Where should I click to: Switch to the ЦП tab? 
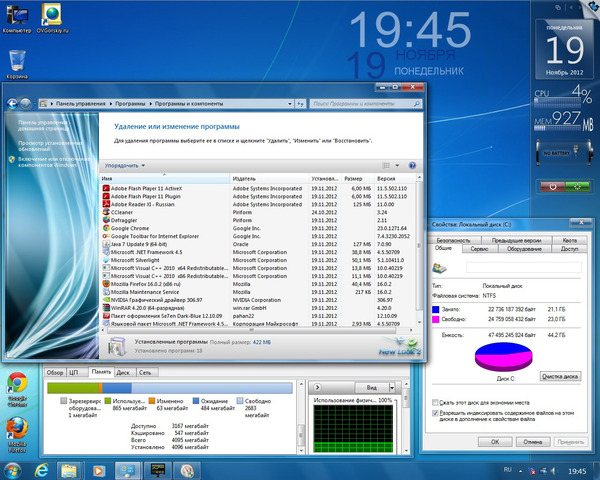click(74, 372)
